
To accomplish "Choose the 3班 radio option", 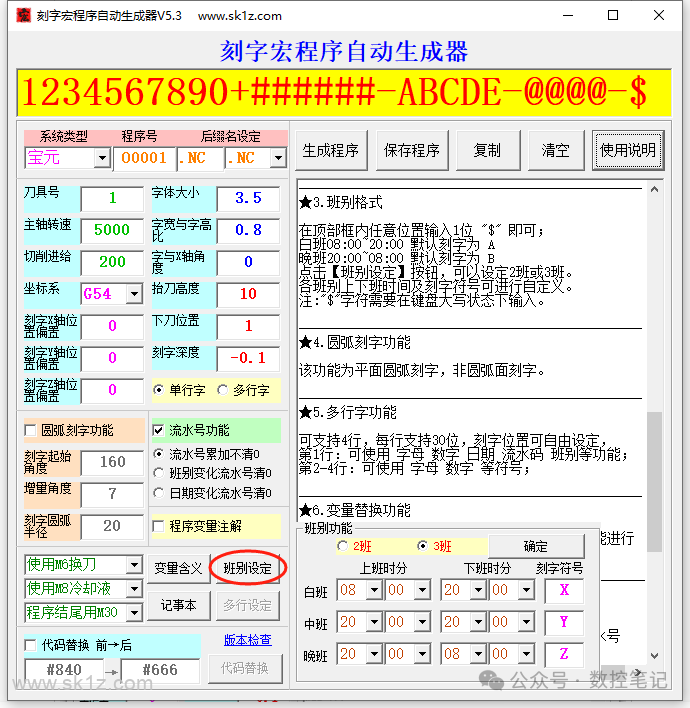I will click(422, 546).
